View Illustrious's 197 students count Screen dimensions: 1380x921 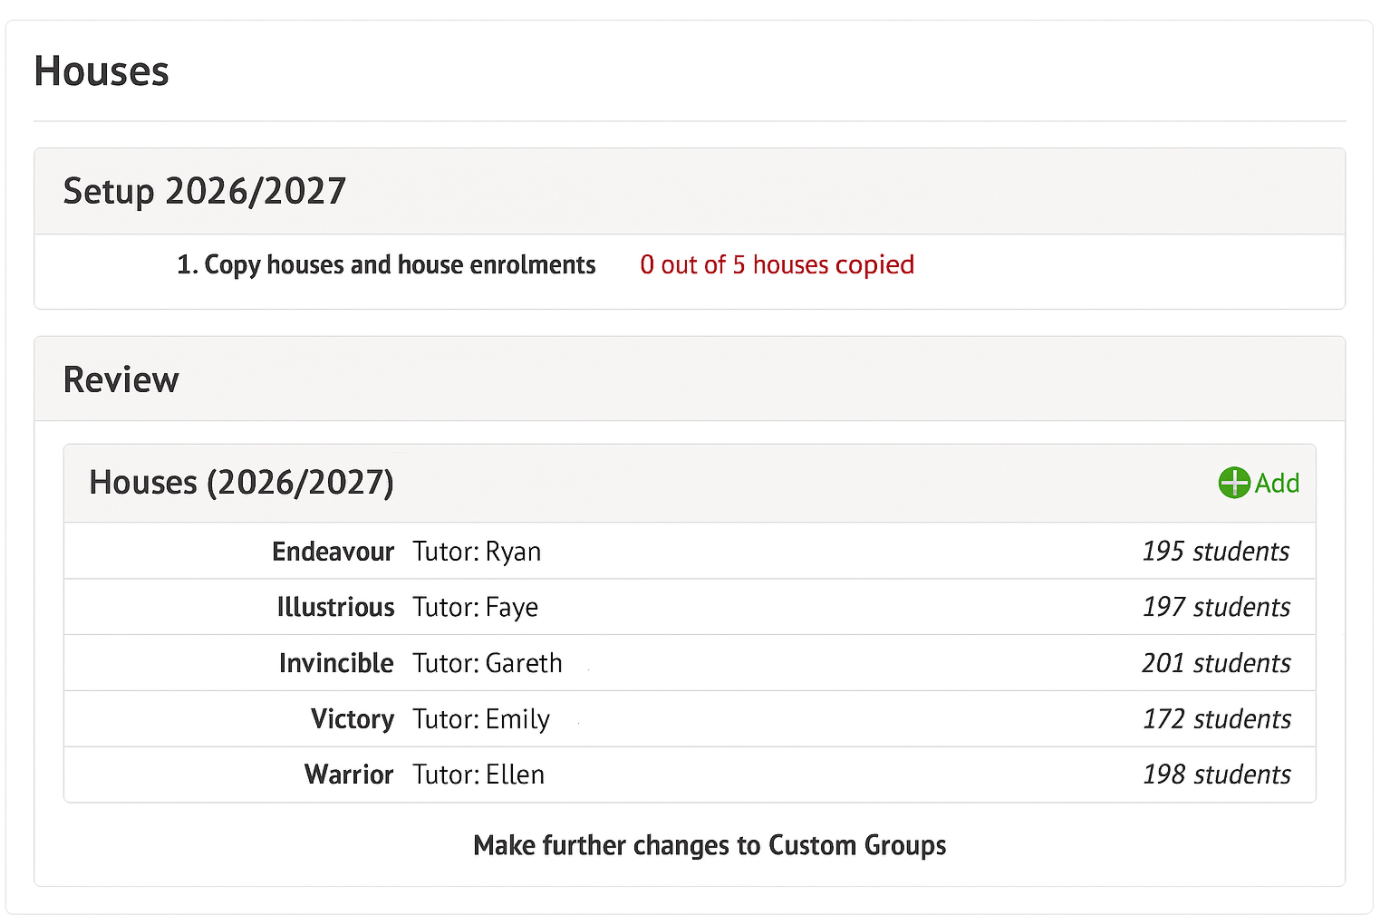point(1216,608)
